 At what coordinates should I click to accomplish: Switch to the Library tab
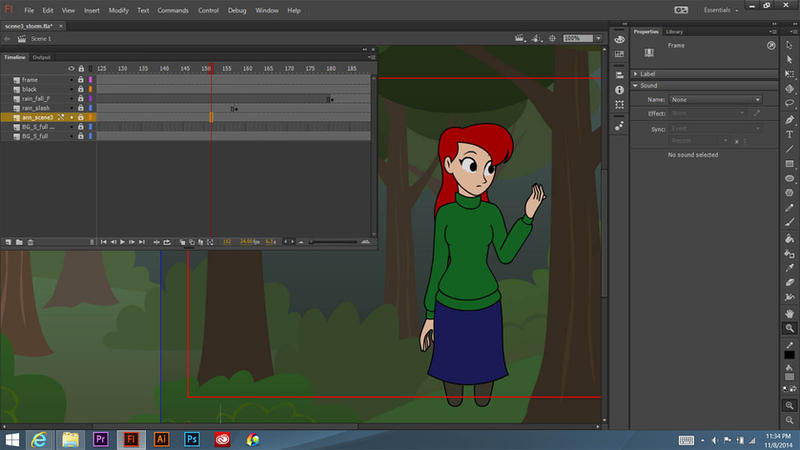coord(674,32)
